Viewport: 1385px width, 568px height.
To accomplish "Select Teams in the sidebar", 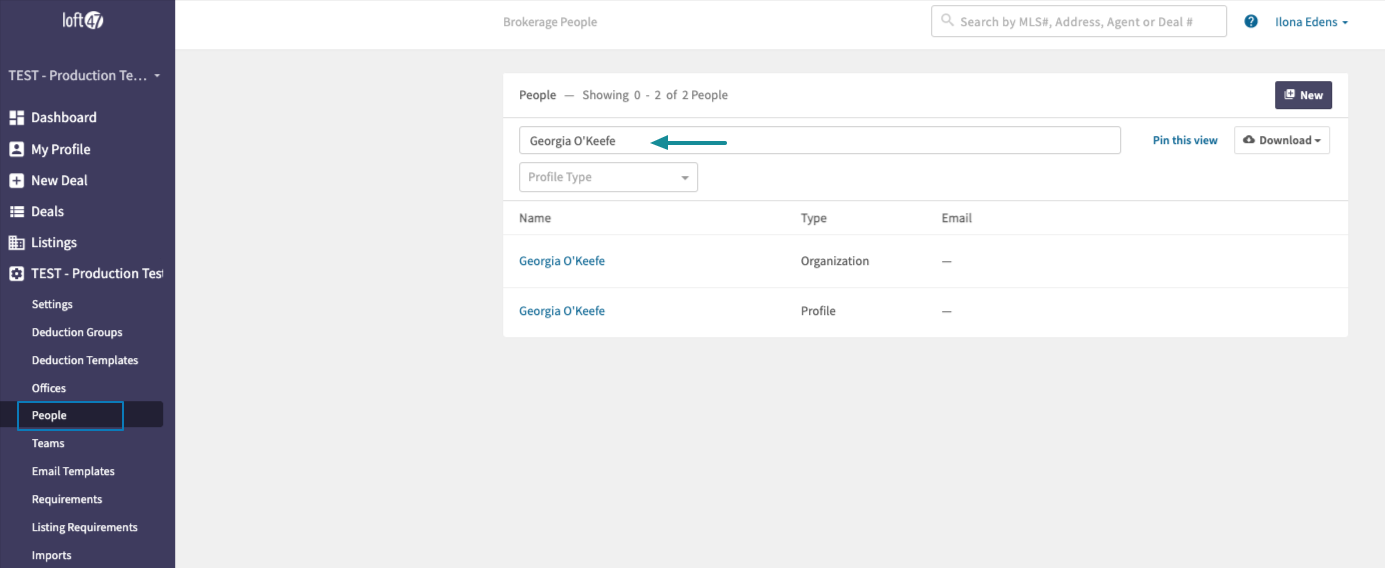I will coord(48,443).
